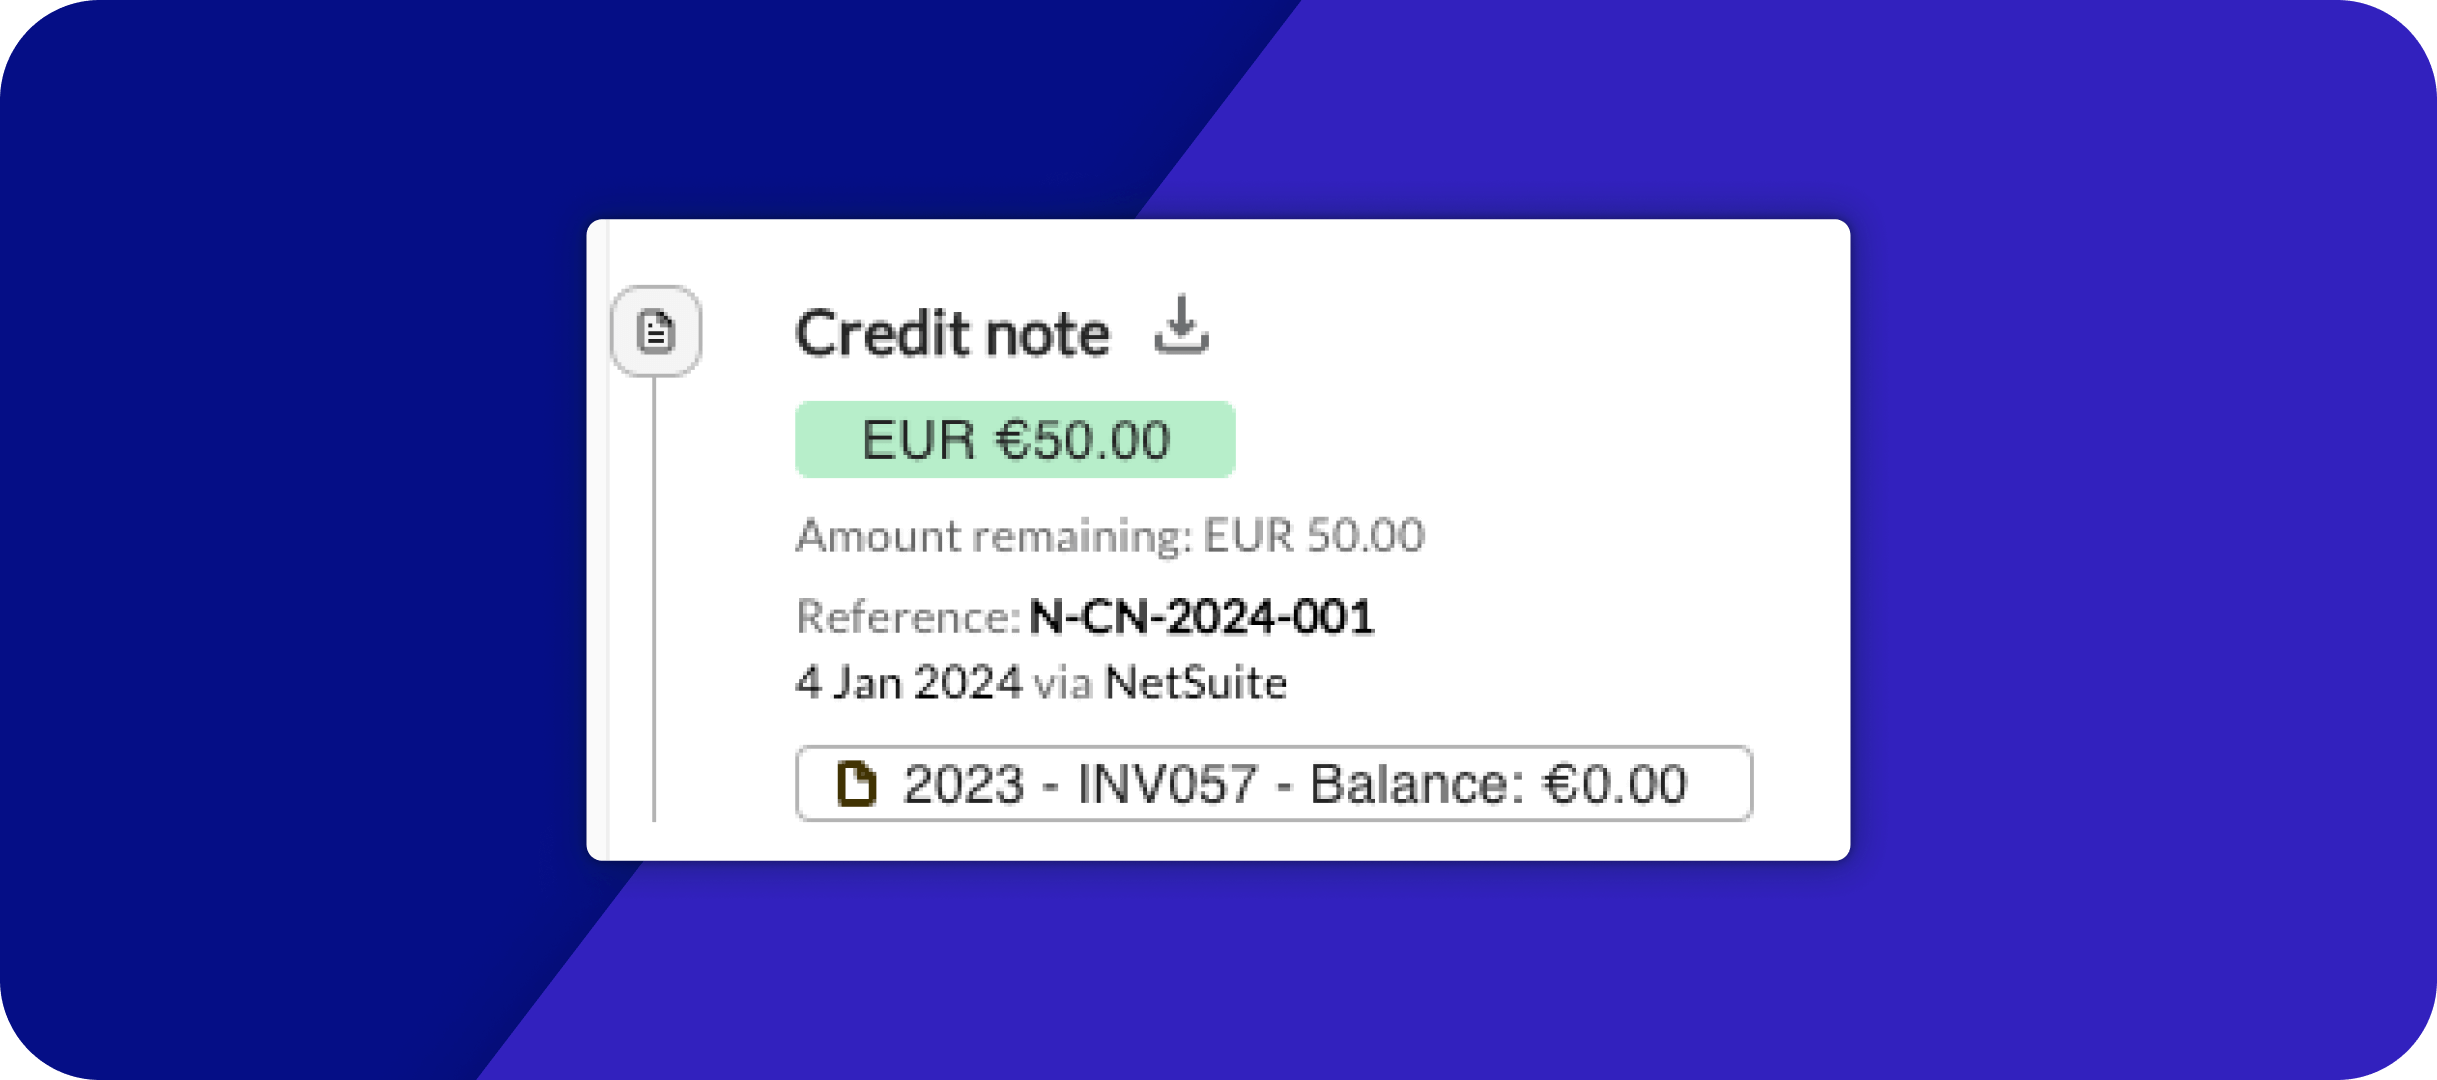This screenshot has width=2437, height=1080.
Task: Click the dark navy background area
Action: point(300,400)
